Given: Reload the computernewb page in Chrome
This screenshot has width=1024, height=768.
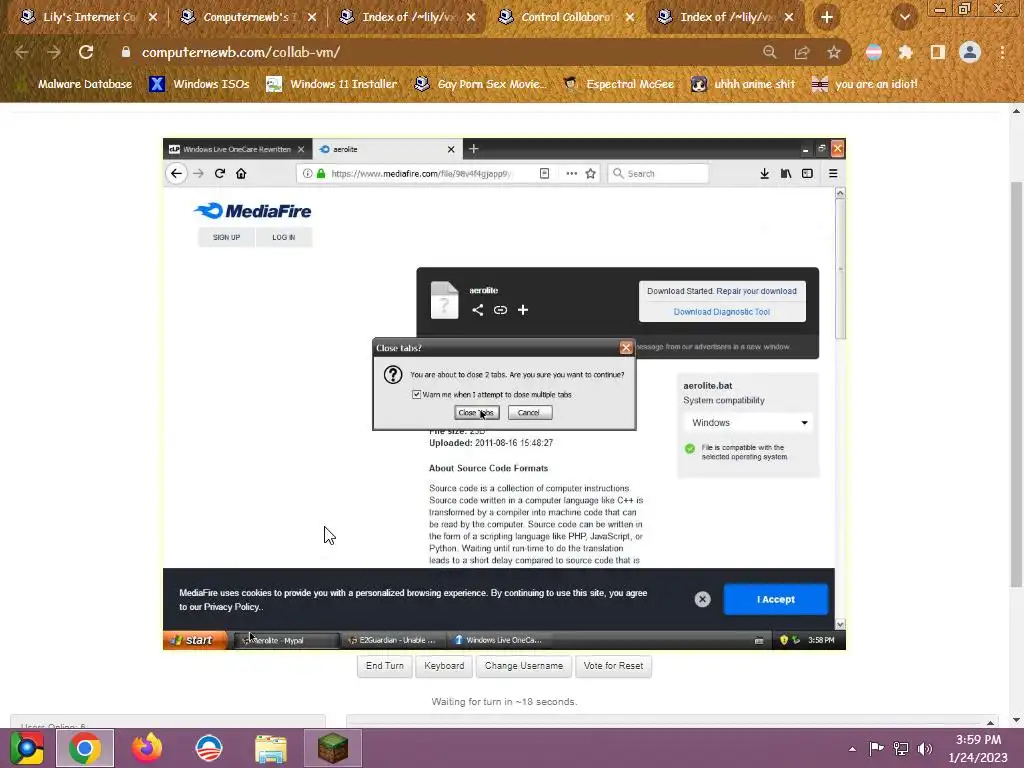Looking at the screenshot, I should (x=86, y=52).
